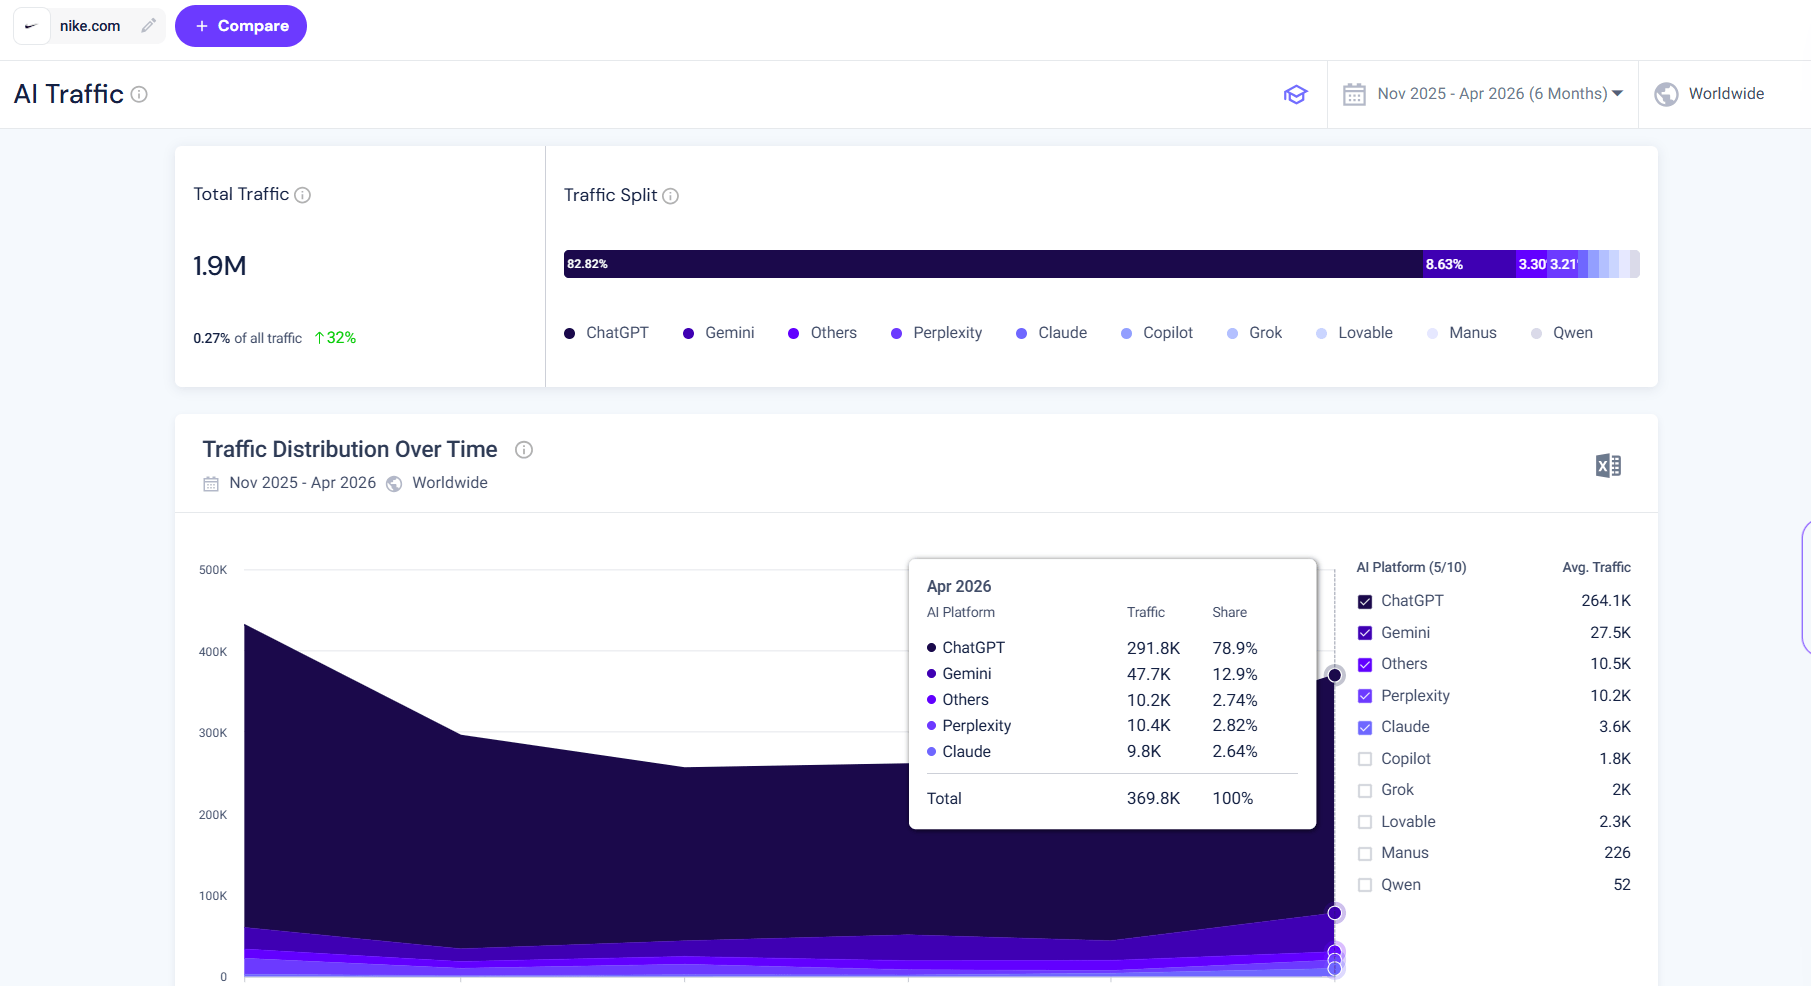The height and width of the screenshot is (986, 1811).
Task: Click the Compare button
Action: 241,26
